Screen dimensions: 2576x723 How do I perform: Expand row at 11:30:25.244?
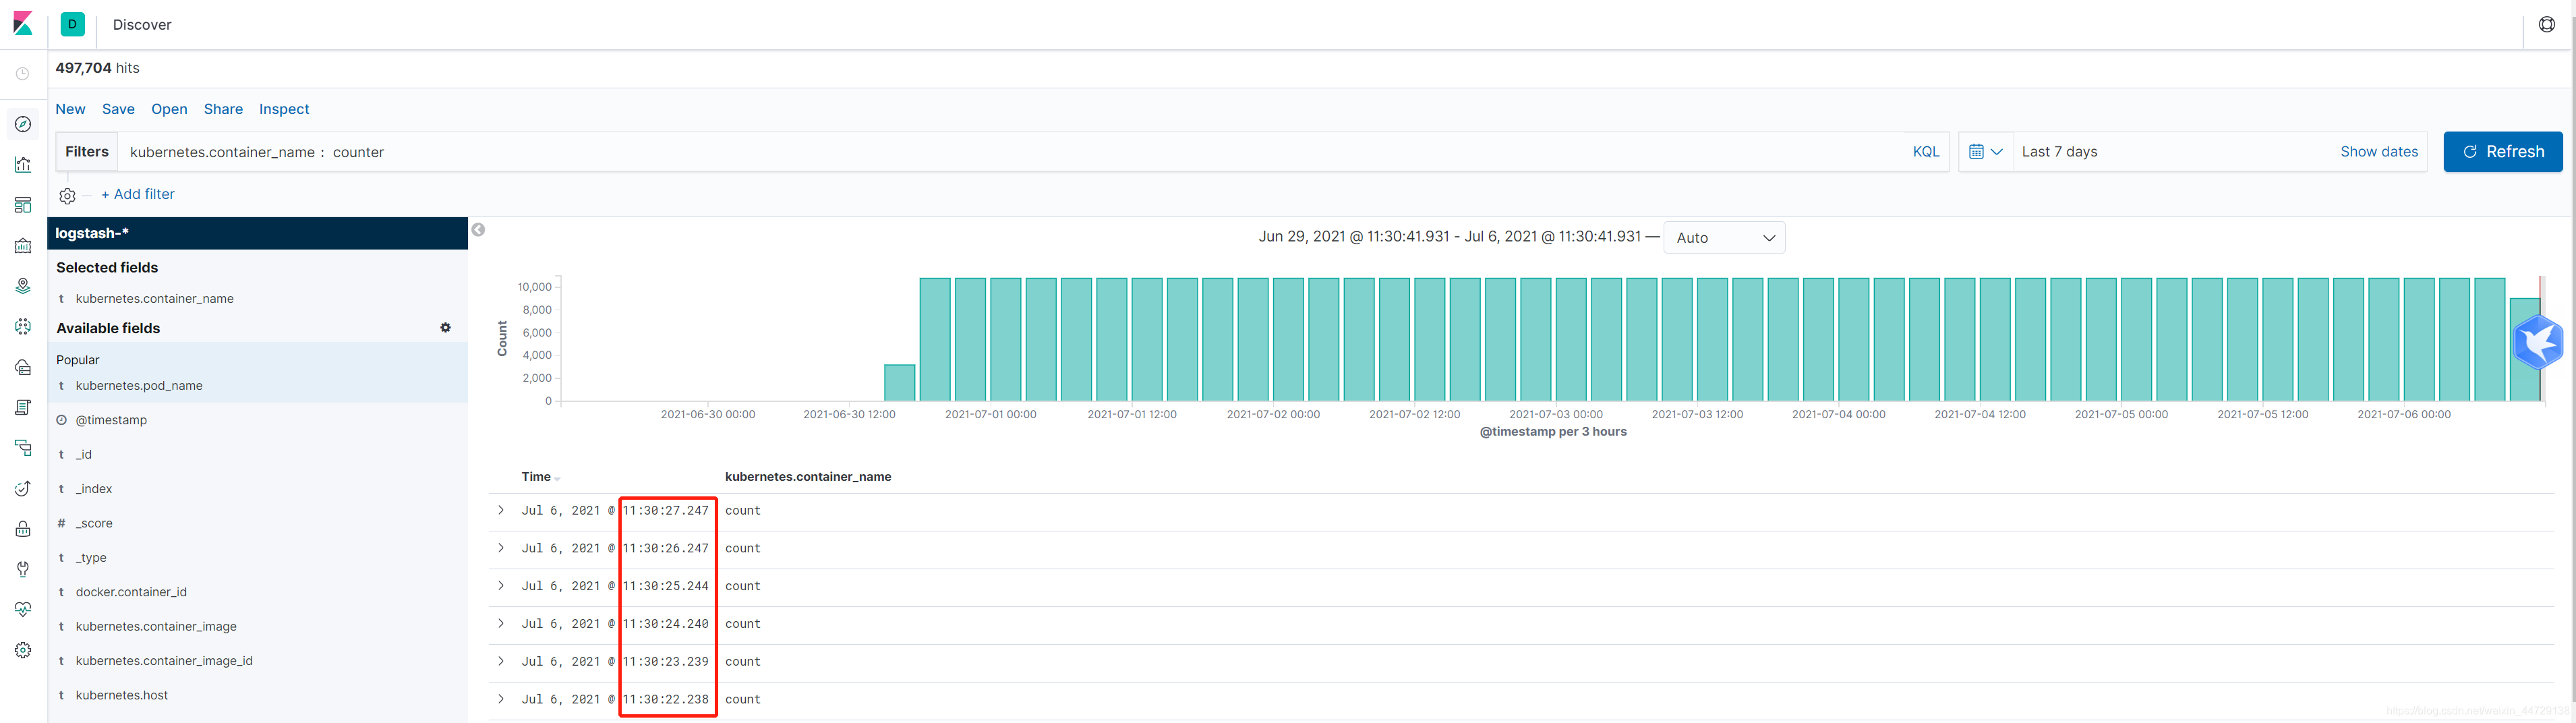coord(501,586)
